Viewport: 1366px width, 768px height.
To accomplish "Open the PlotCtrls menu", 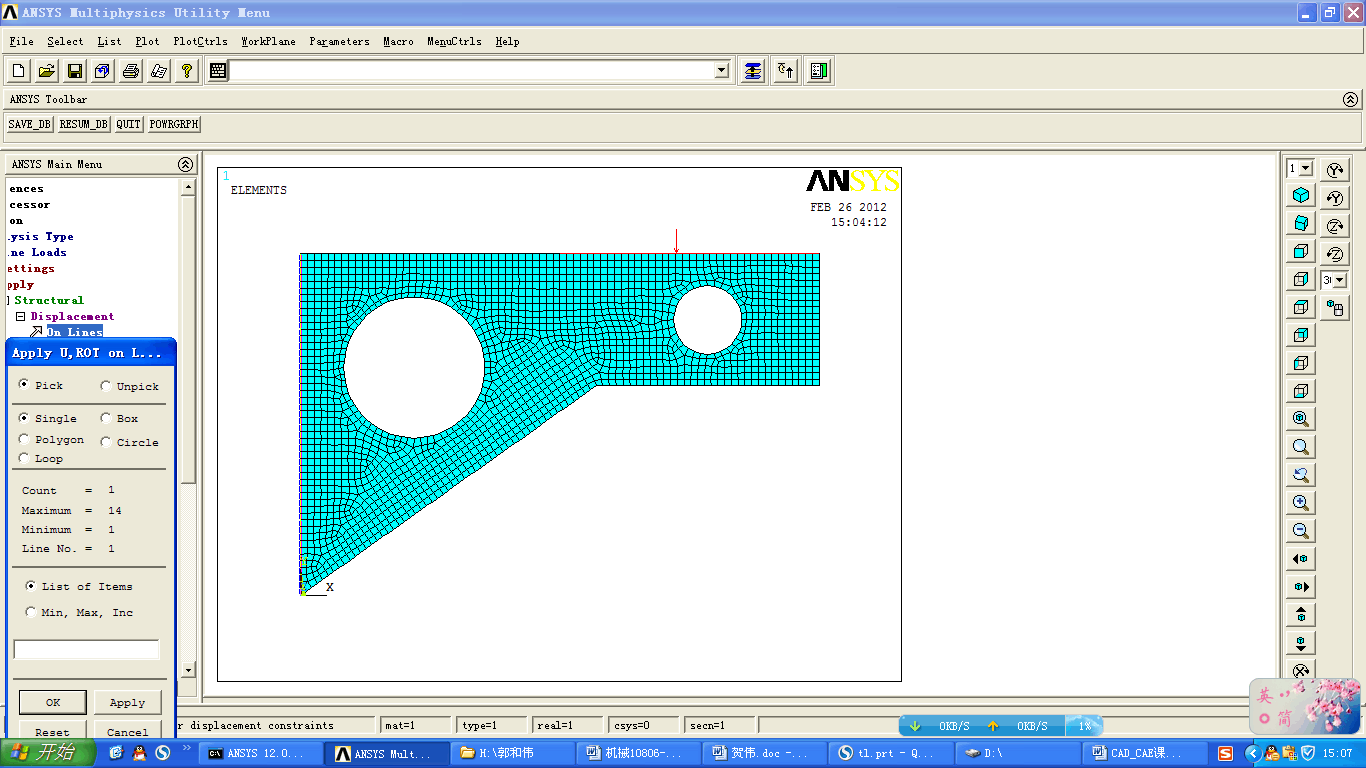I will (200, 41).
